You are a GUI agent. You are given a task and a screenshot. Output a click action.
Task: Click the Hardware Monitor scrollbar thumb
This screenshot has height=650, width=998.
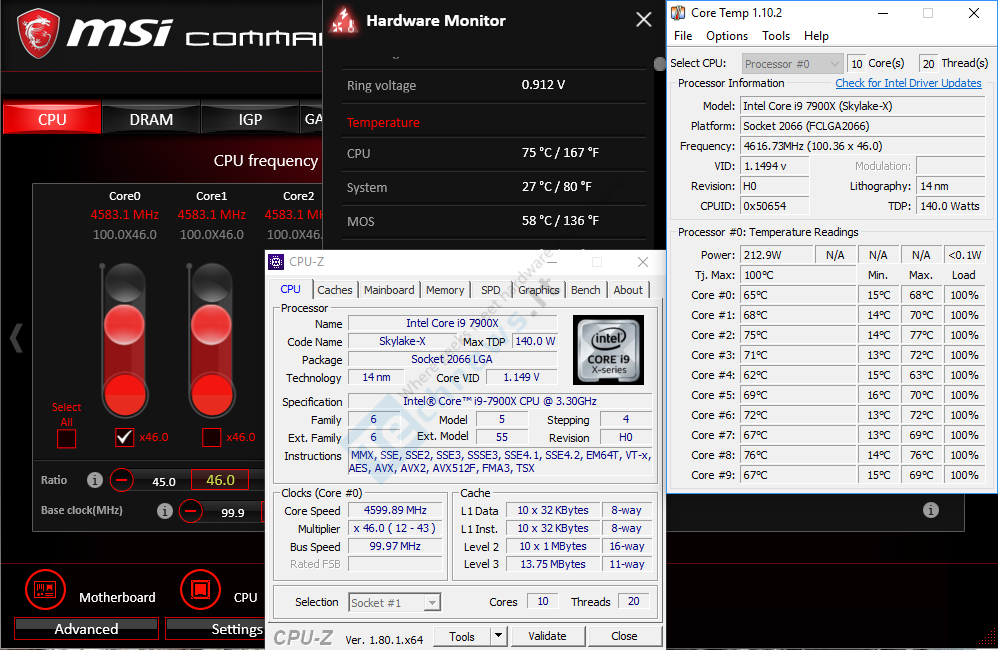(659, 64)
